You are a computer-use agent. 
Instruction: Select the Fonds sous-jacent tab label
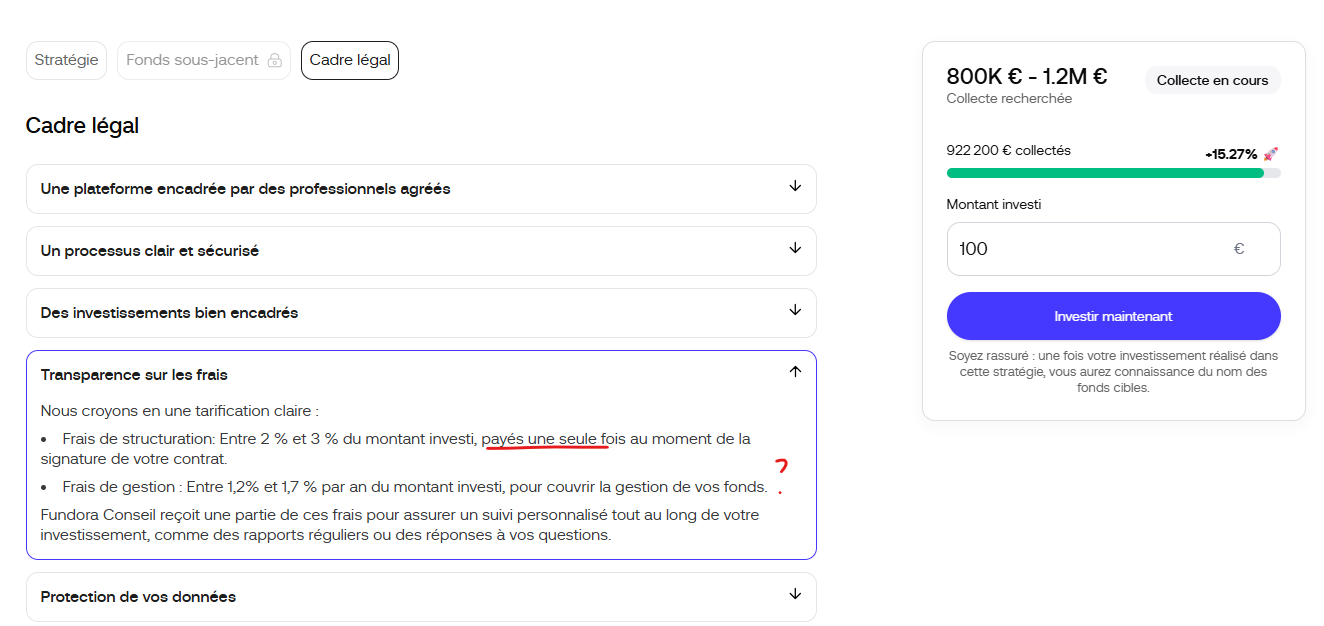pos(192,60)
